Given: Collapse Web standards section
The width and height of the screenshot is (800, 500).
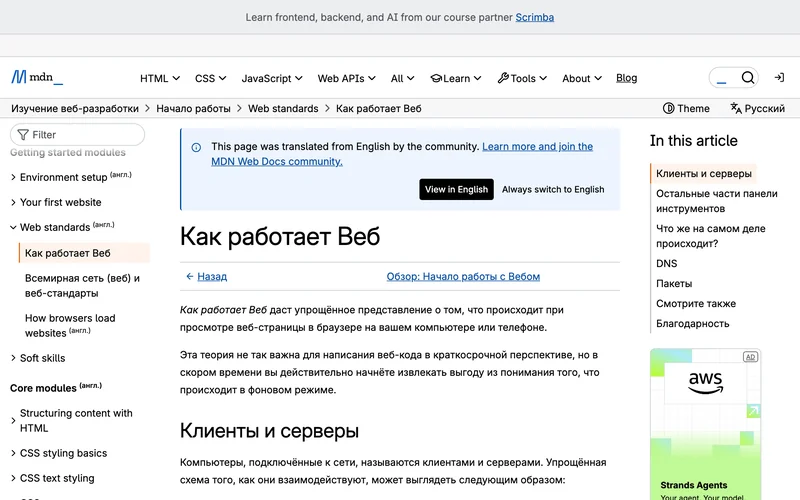Looking at the screenshot, I should tap(62, 227).
